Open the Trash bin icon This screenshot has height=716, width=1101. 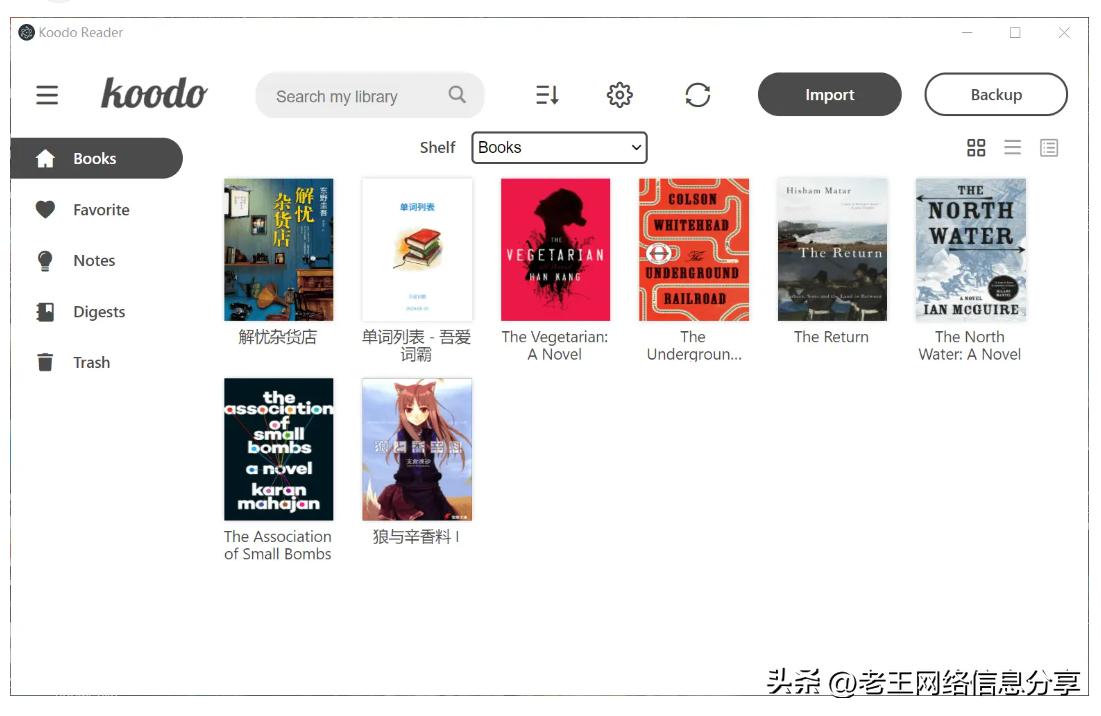[44, 362]
